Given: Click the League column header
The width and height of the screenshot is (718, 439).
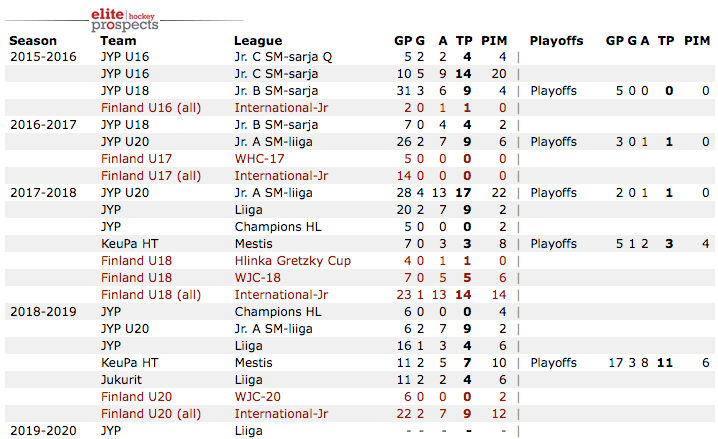Looking at the screenshot, I should click(x=257, y=41).
